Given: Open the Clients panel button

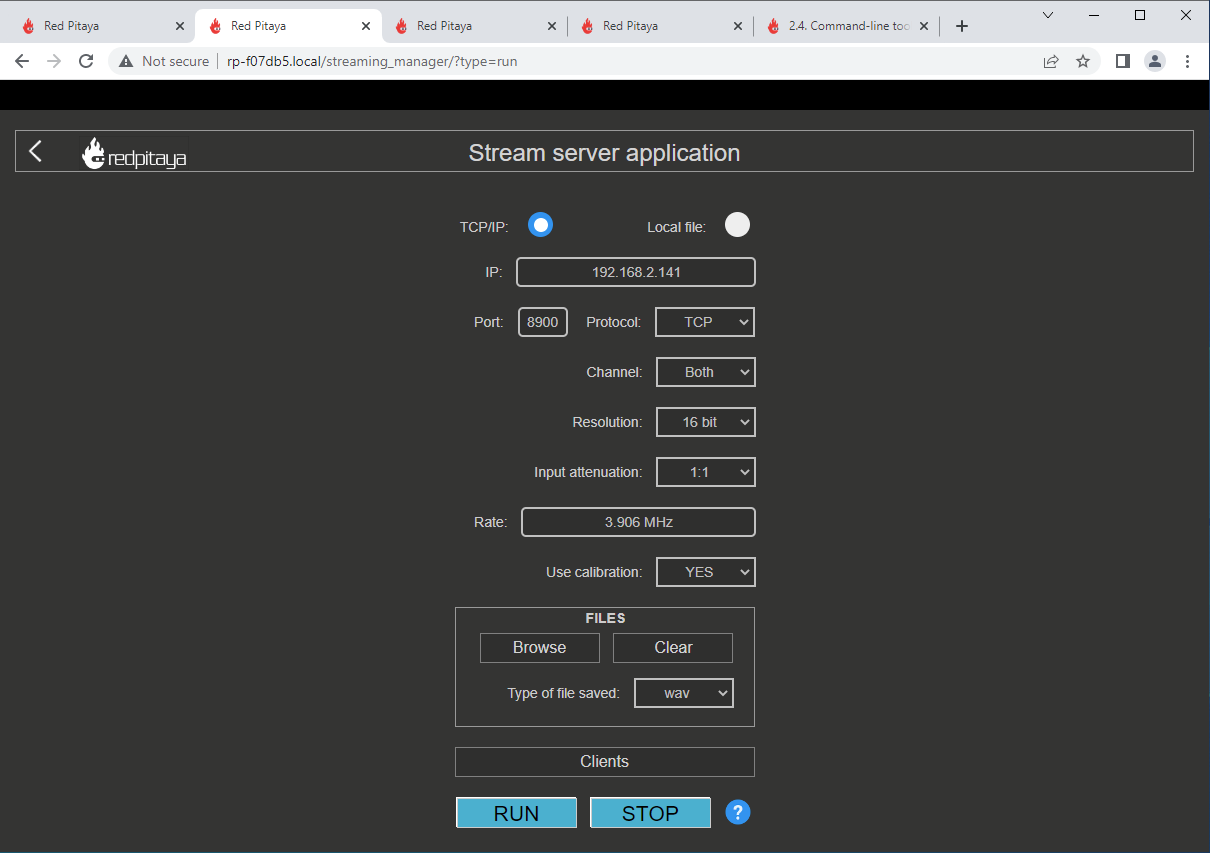Looking at the screenshot, I should [605, 762].
